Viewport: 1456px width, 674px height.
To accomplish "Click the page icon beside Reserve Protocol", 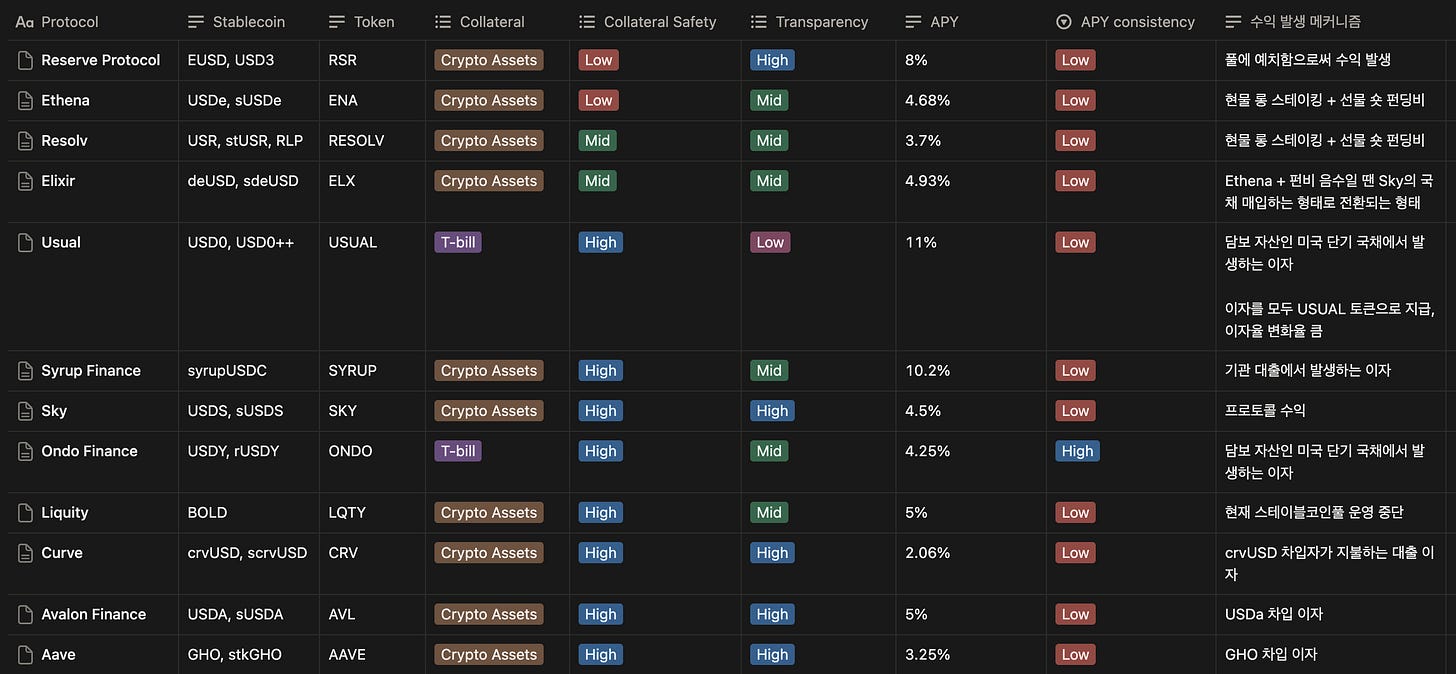I will [x=26, y=60].
